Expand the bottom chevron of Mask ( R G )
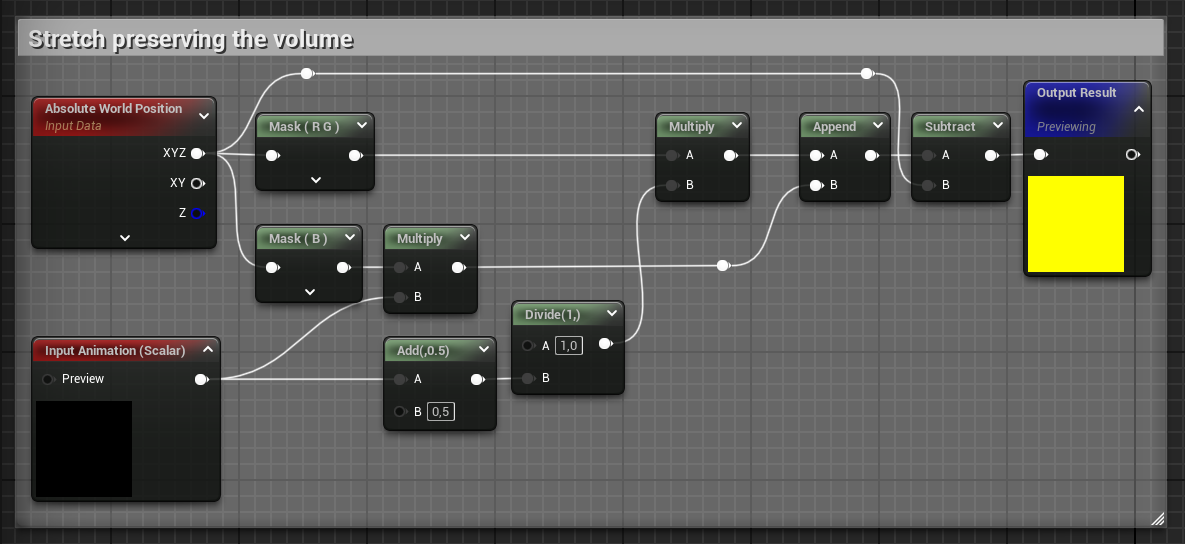Screen dimensions: 1185x544 tap(316, 180)
